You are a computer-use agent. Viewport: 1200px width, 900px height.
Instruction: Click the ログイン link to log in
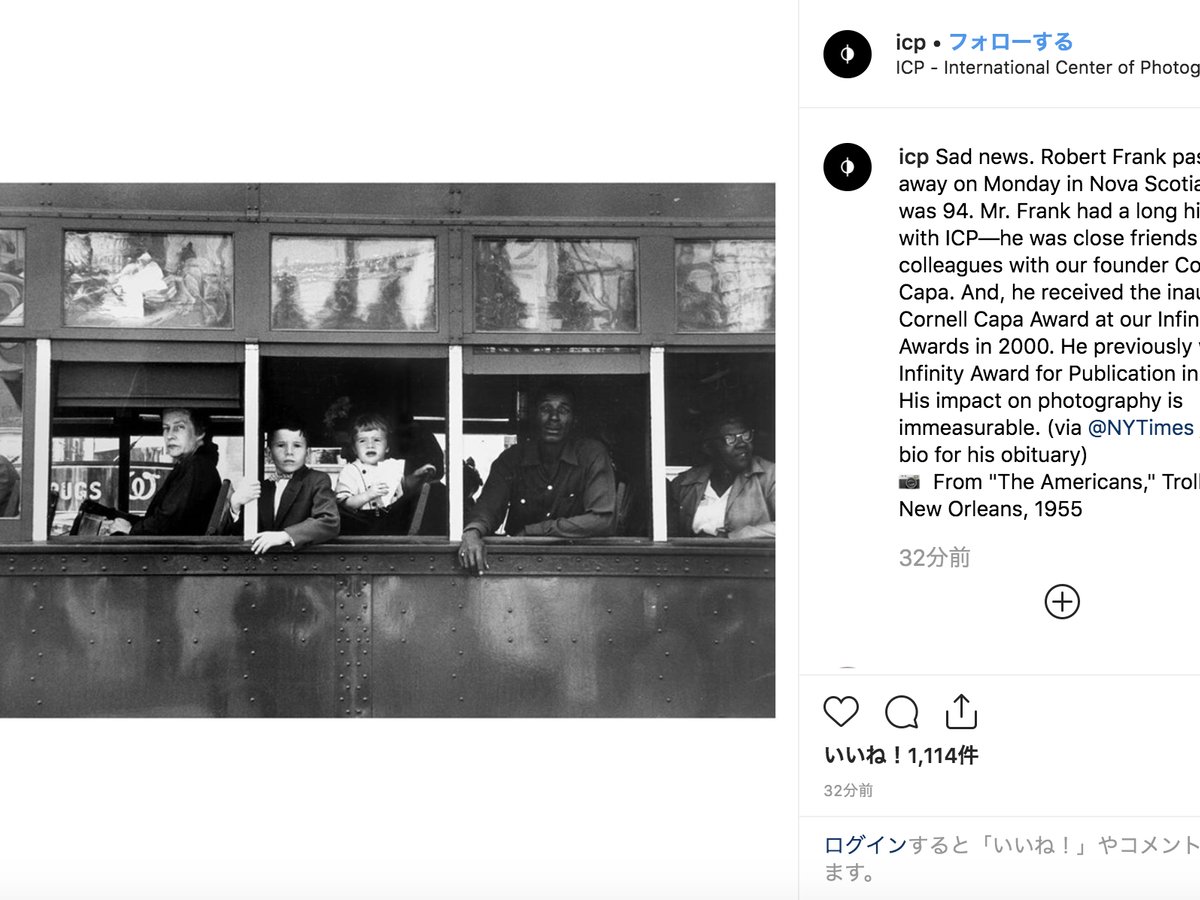tap(865, 845)
